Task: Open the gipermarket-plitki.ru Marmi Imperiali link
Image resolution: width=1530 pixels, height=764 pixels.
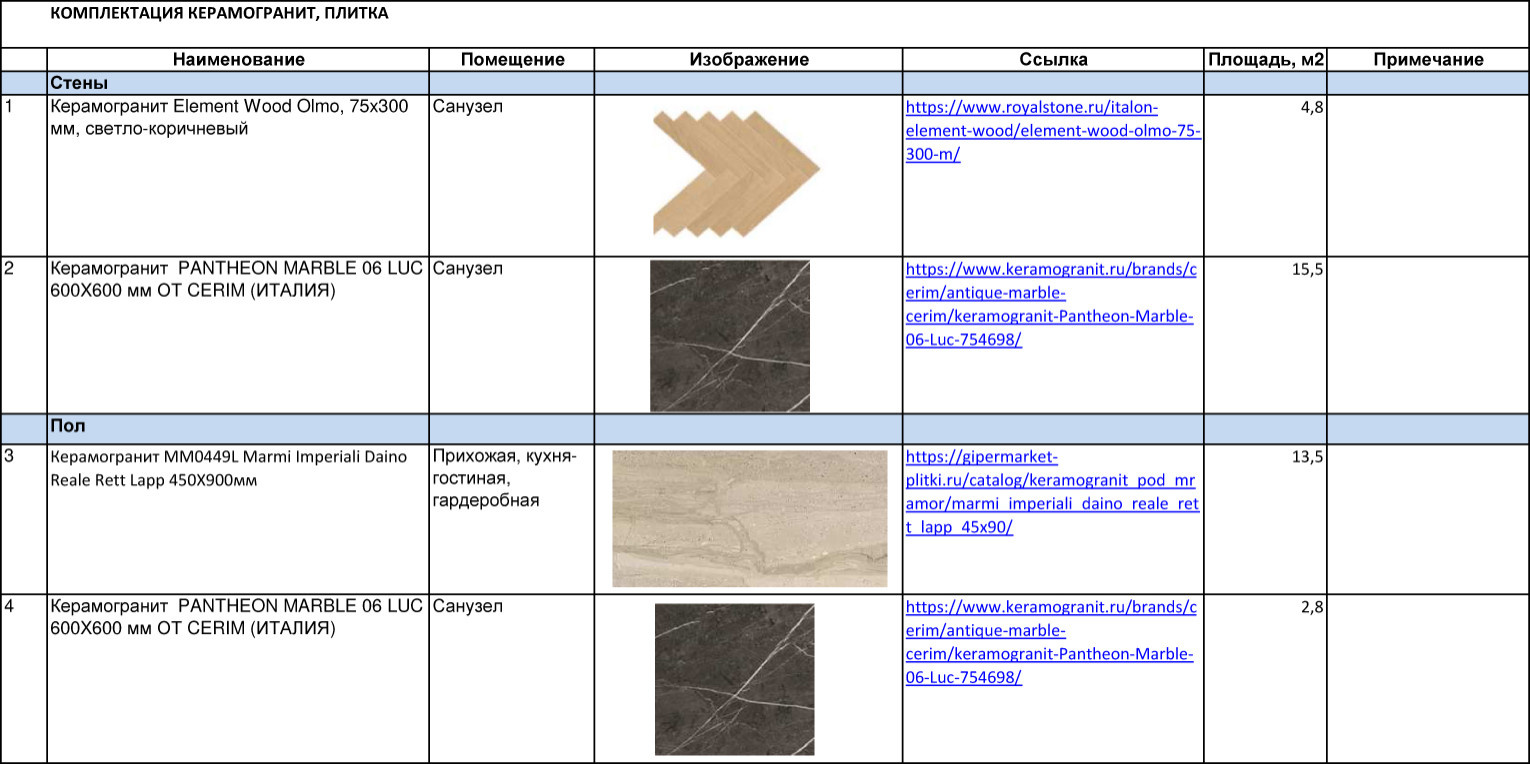Action: pos(1053,492)
